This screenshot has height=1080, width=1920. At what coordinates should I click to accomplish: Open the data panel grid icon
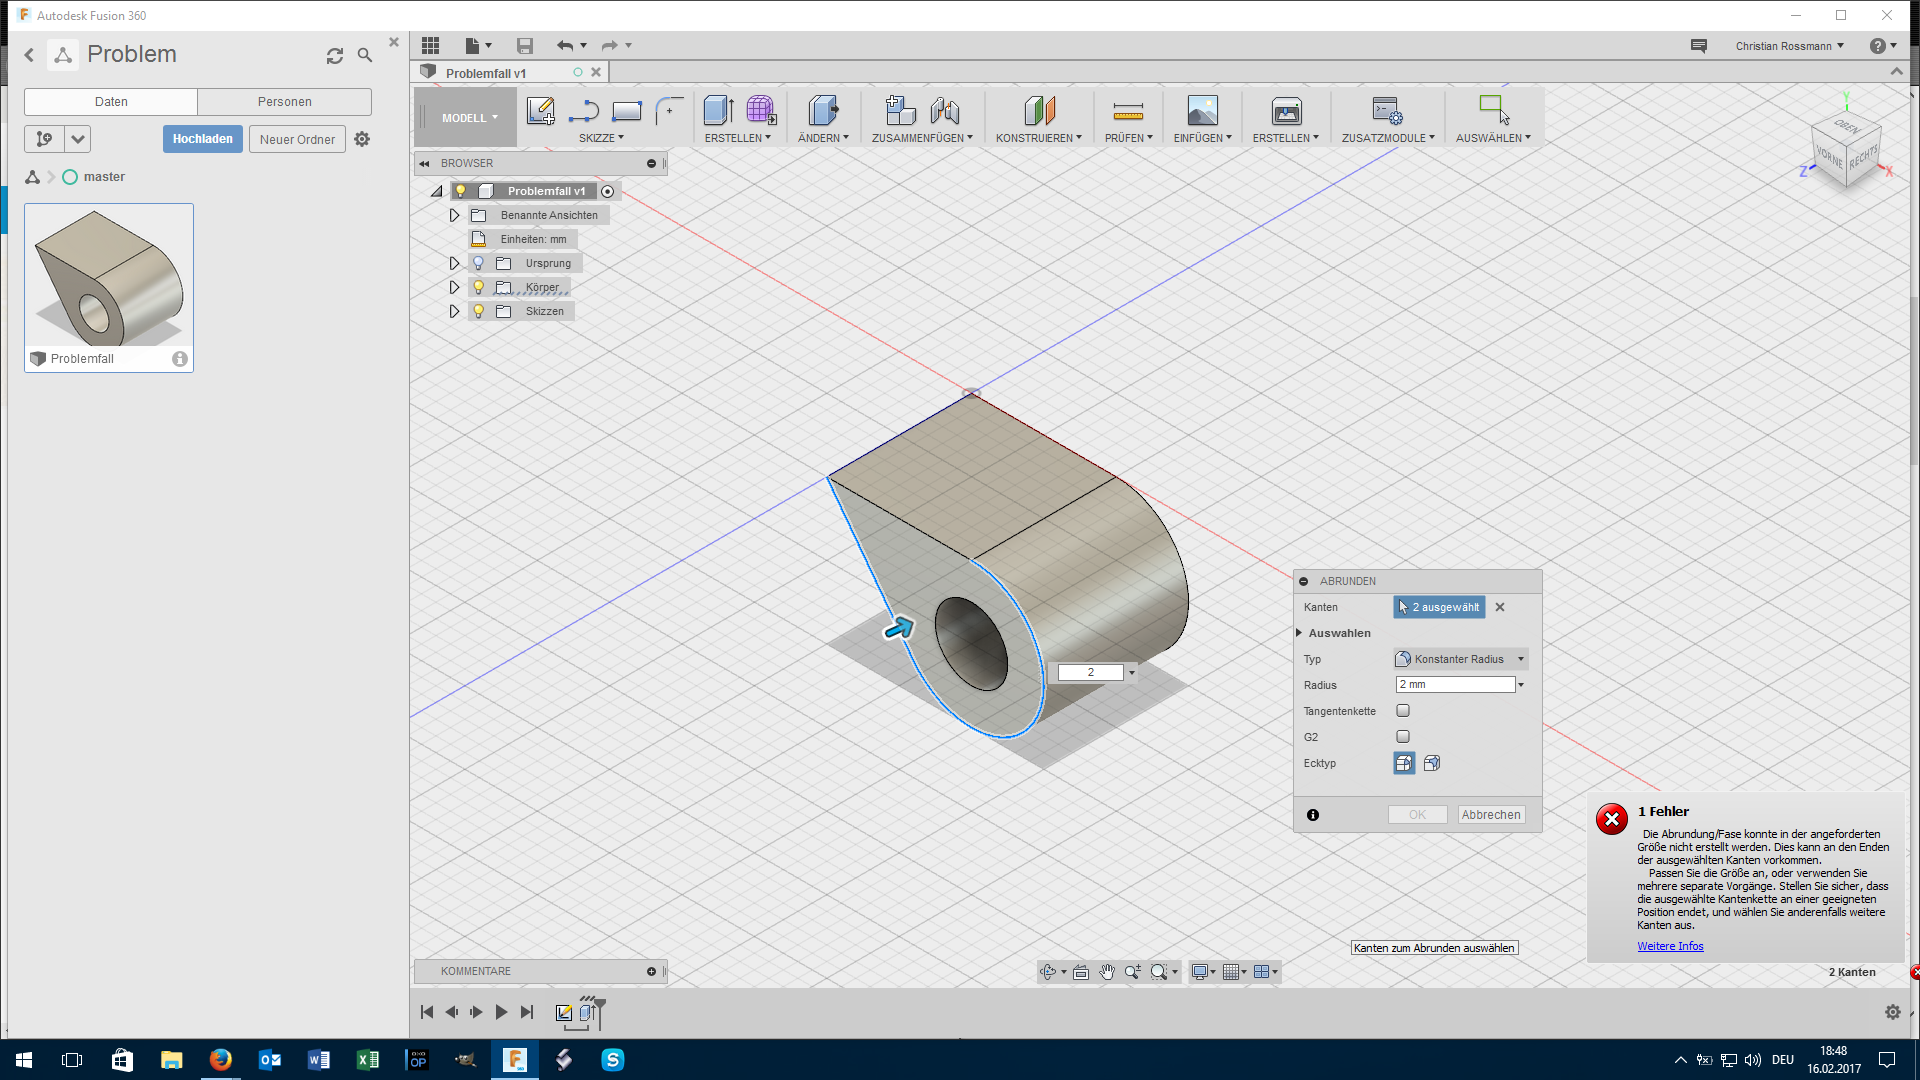[430, 46]
